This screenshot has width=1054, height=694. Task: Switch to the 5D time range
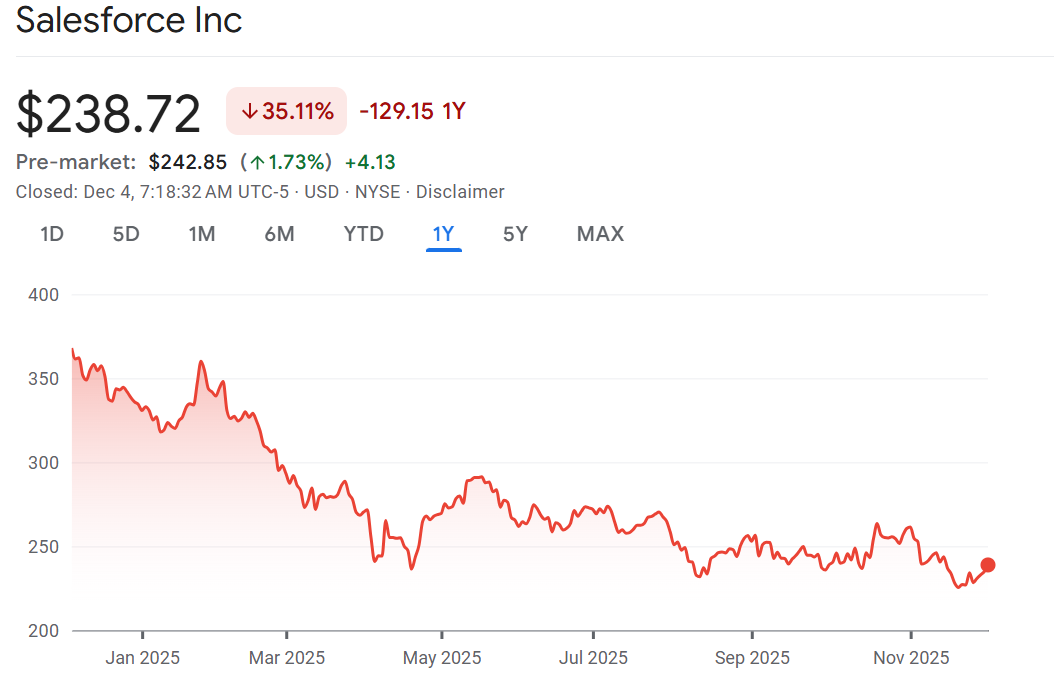[126, 234]
